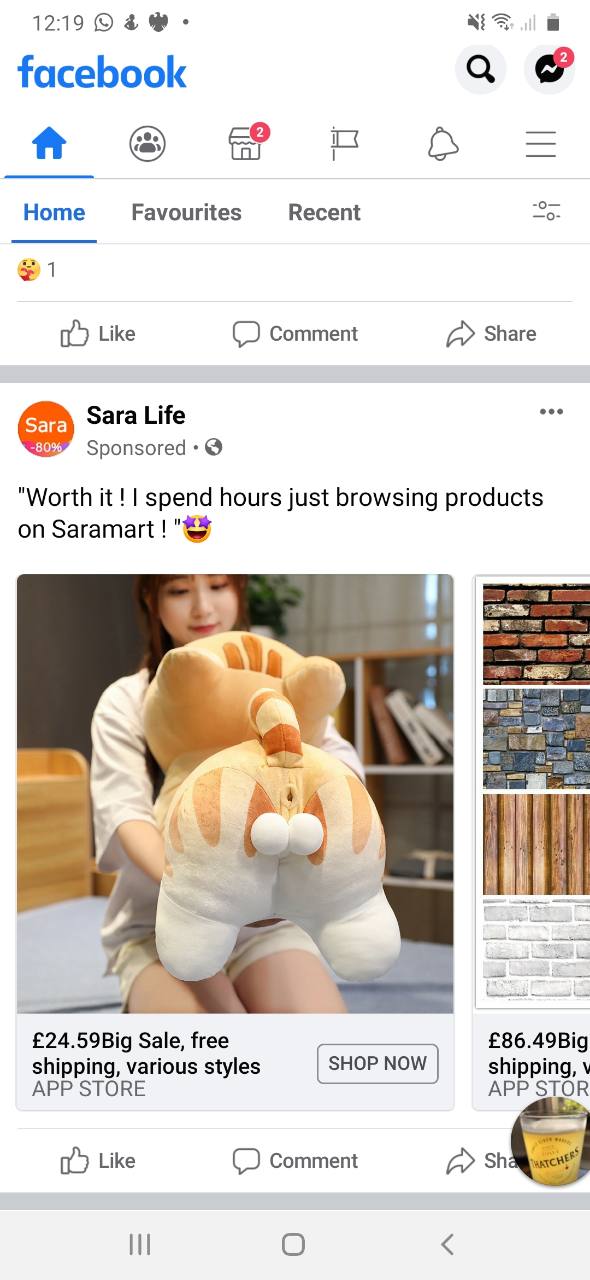Open the feed filter sliders icon
Viewport: 590px width, 1280px height.
pos(546,211)
